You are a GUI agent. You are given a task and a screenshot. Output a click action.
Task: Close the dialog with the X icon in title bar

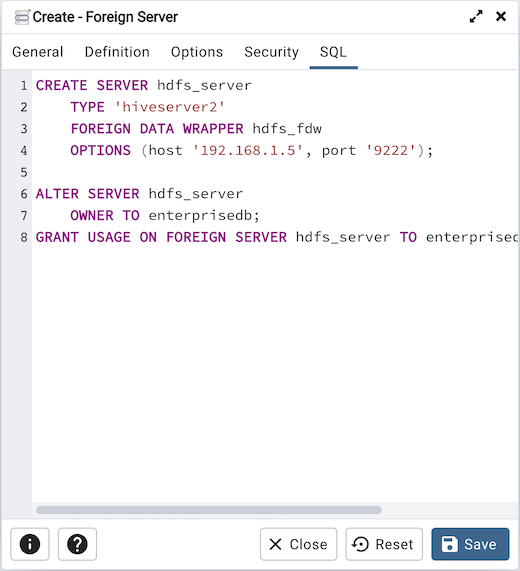[x=501, y=16]
